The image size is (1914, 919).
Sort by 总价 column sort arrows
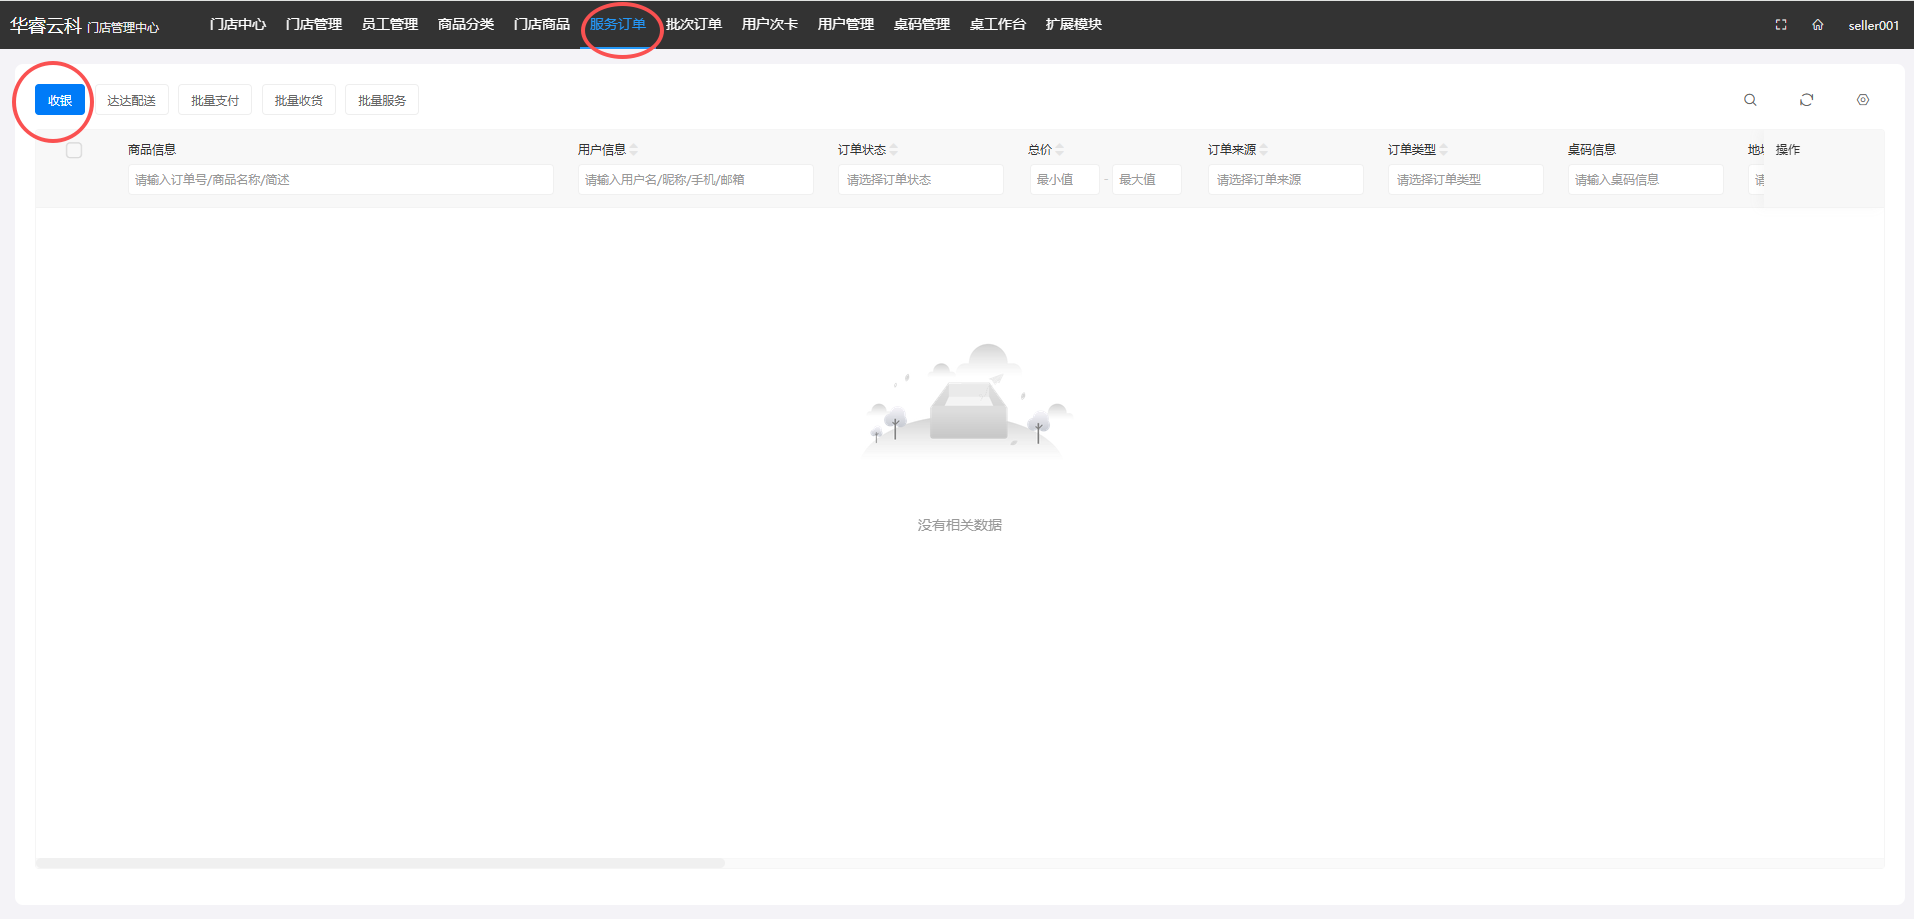(1060, 150)
